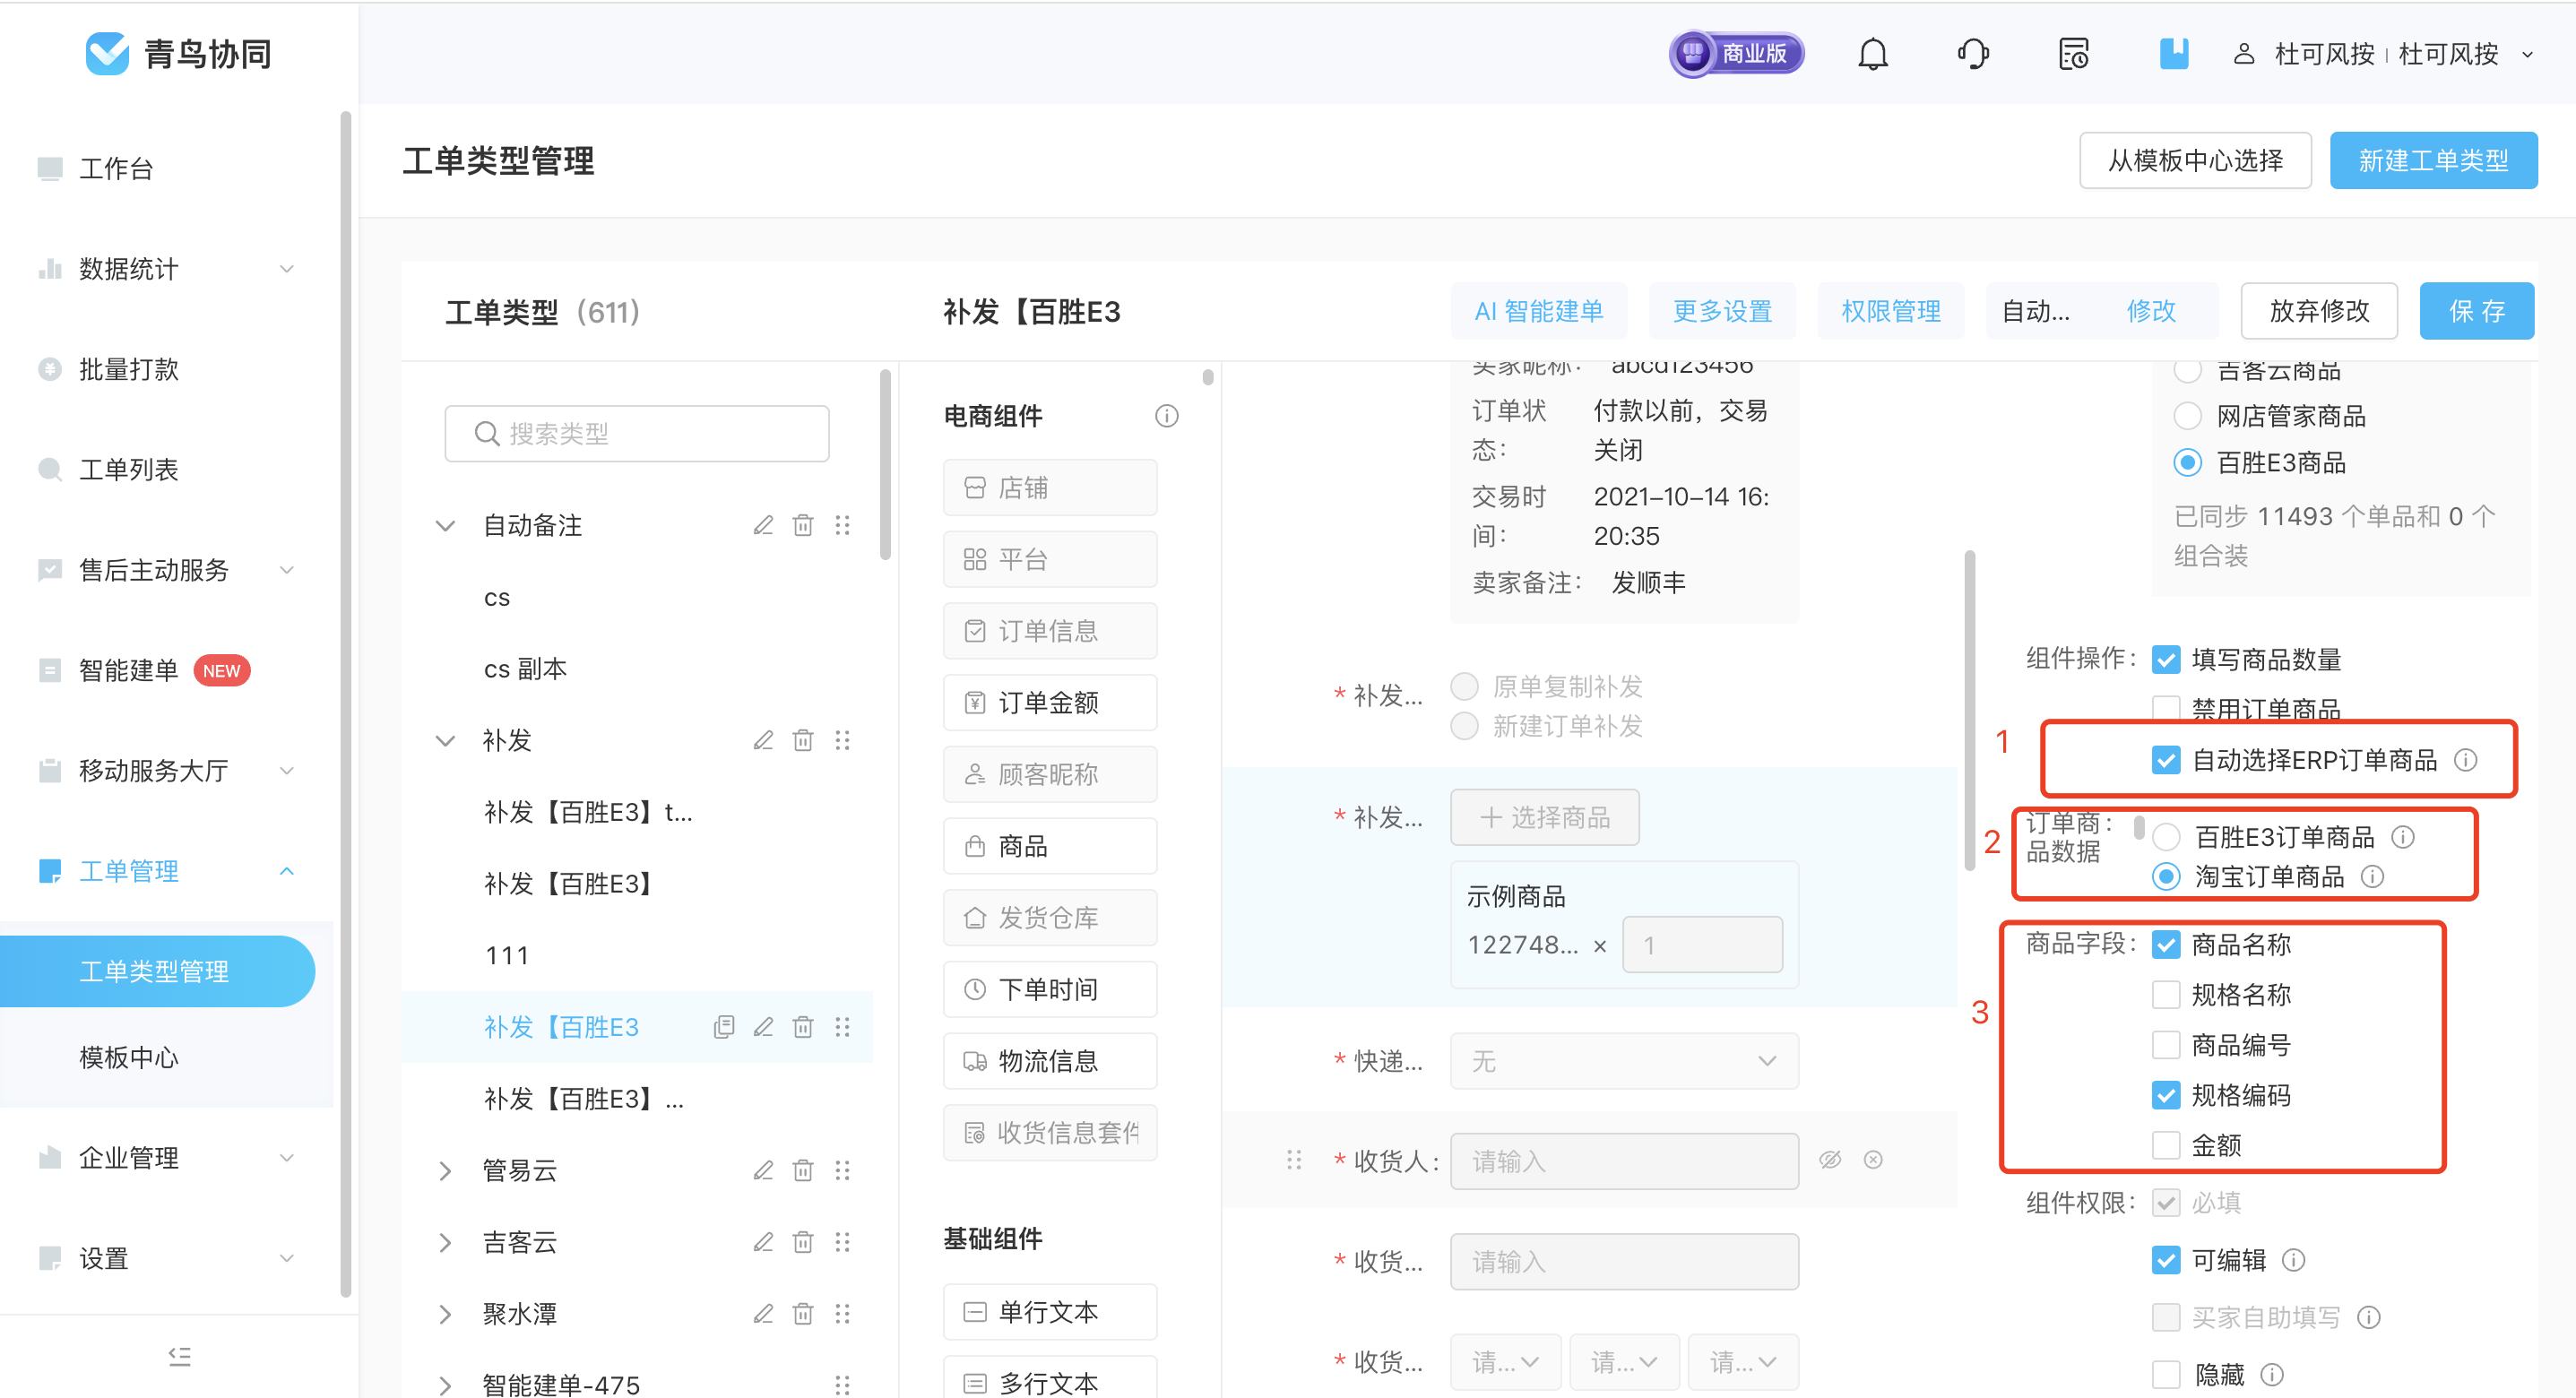Click 新建工单类型 button
Screen dimensions: 2576x1398
(2433, 160)
